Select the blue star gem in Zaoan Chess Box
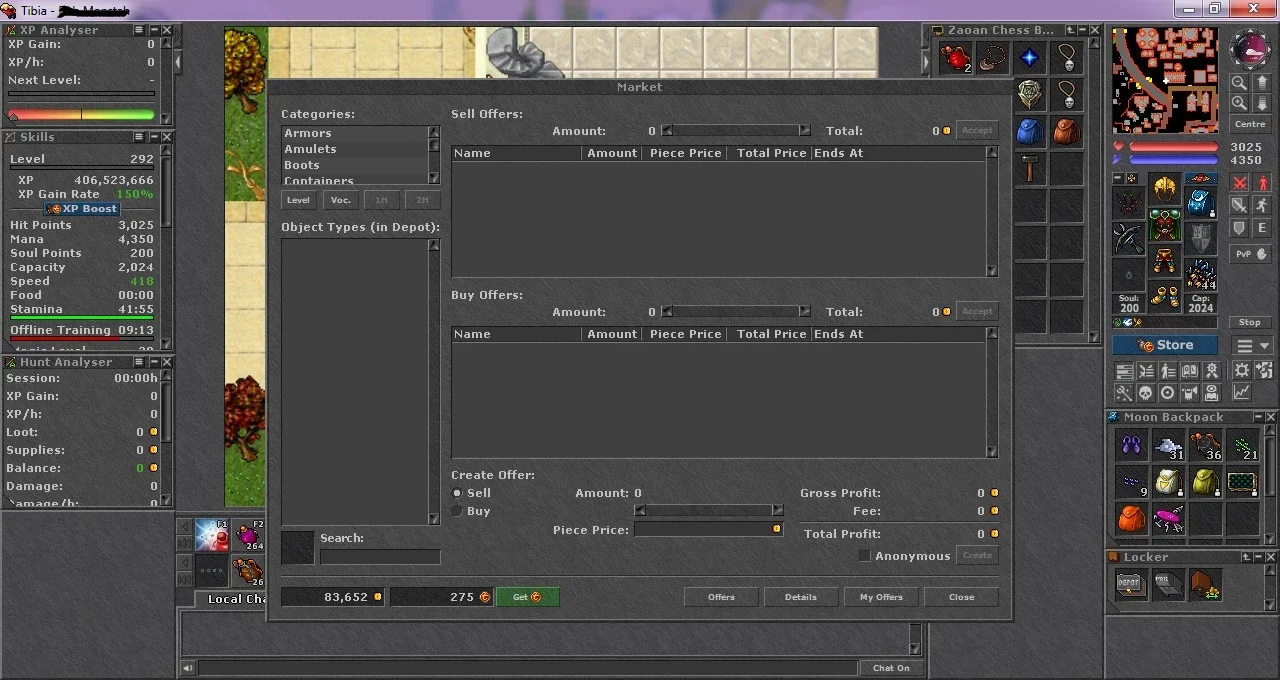The width and height of the screenshot is (1280, 680). tap(1030, 58)
